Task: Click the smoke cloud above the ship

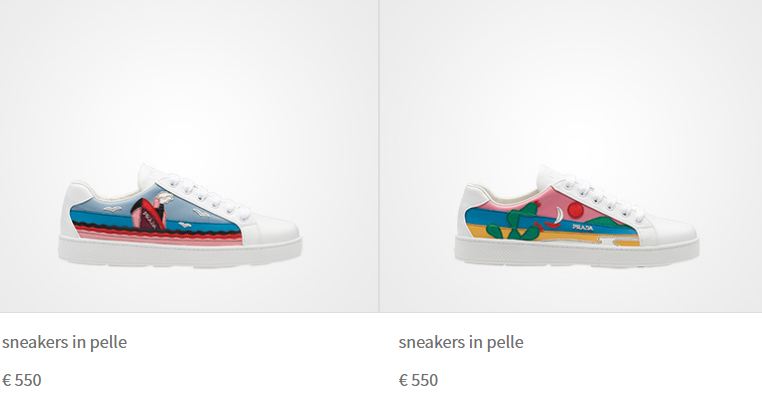Action: point(164,197)
